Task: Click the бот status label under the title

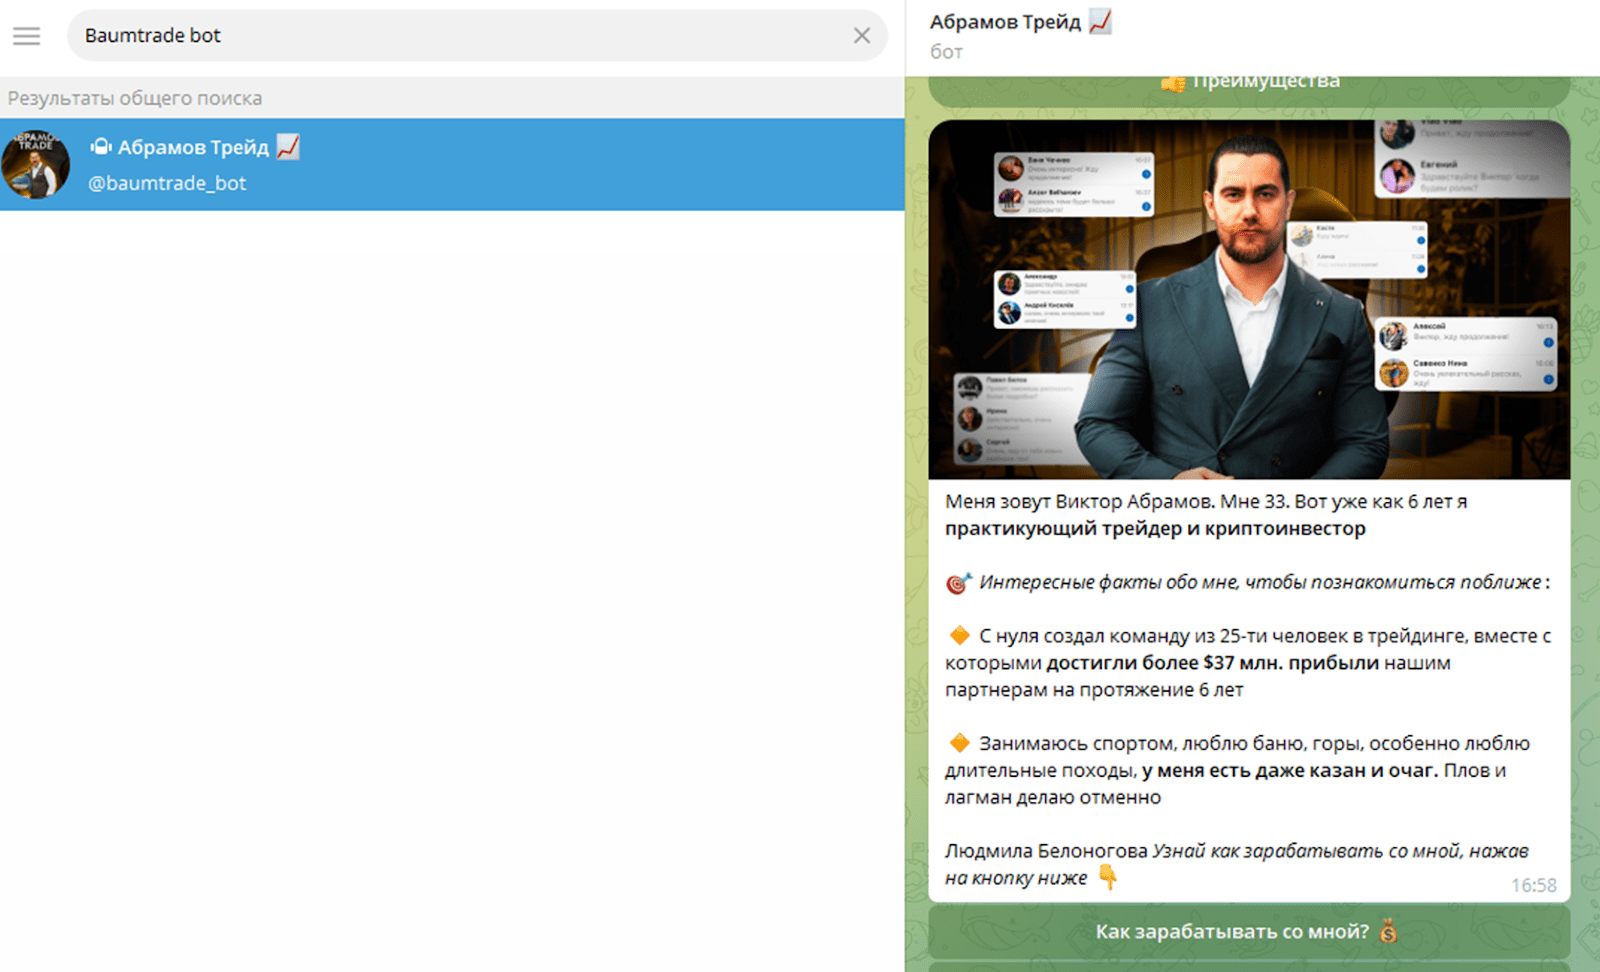Action: [x=946, y=52]
